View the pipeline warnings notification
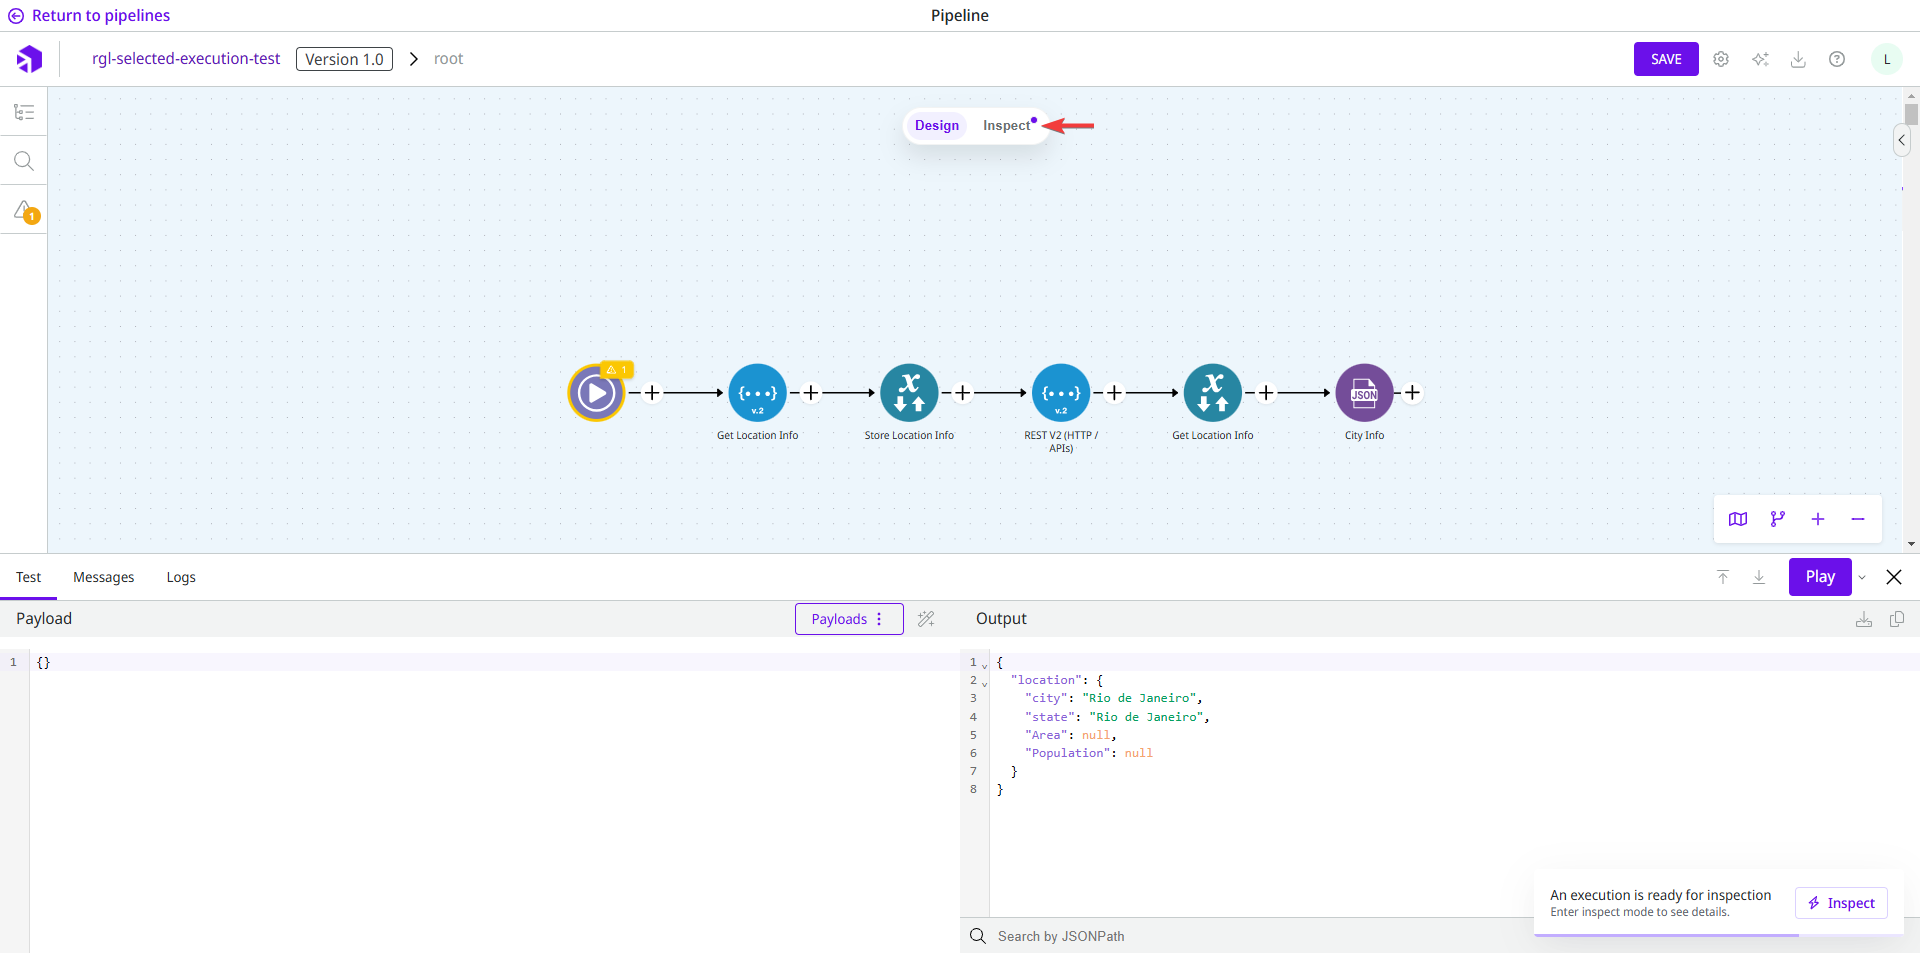 (x=24, y=210)
